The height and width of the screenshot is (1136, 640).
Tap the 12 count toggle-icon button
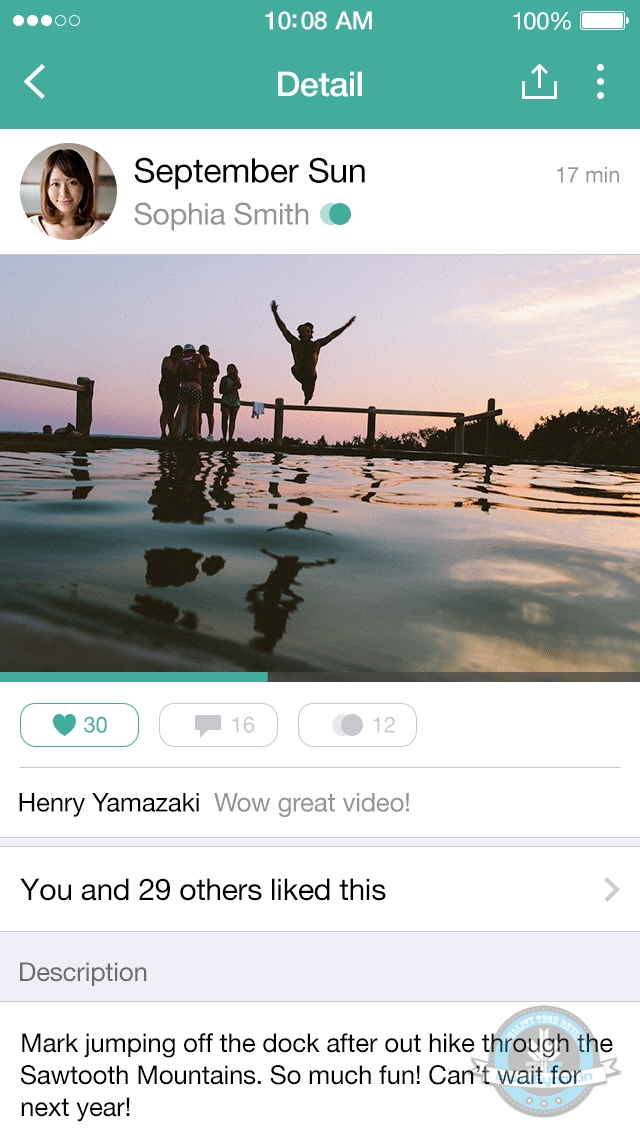pos(357,725)
